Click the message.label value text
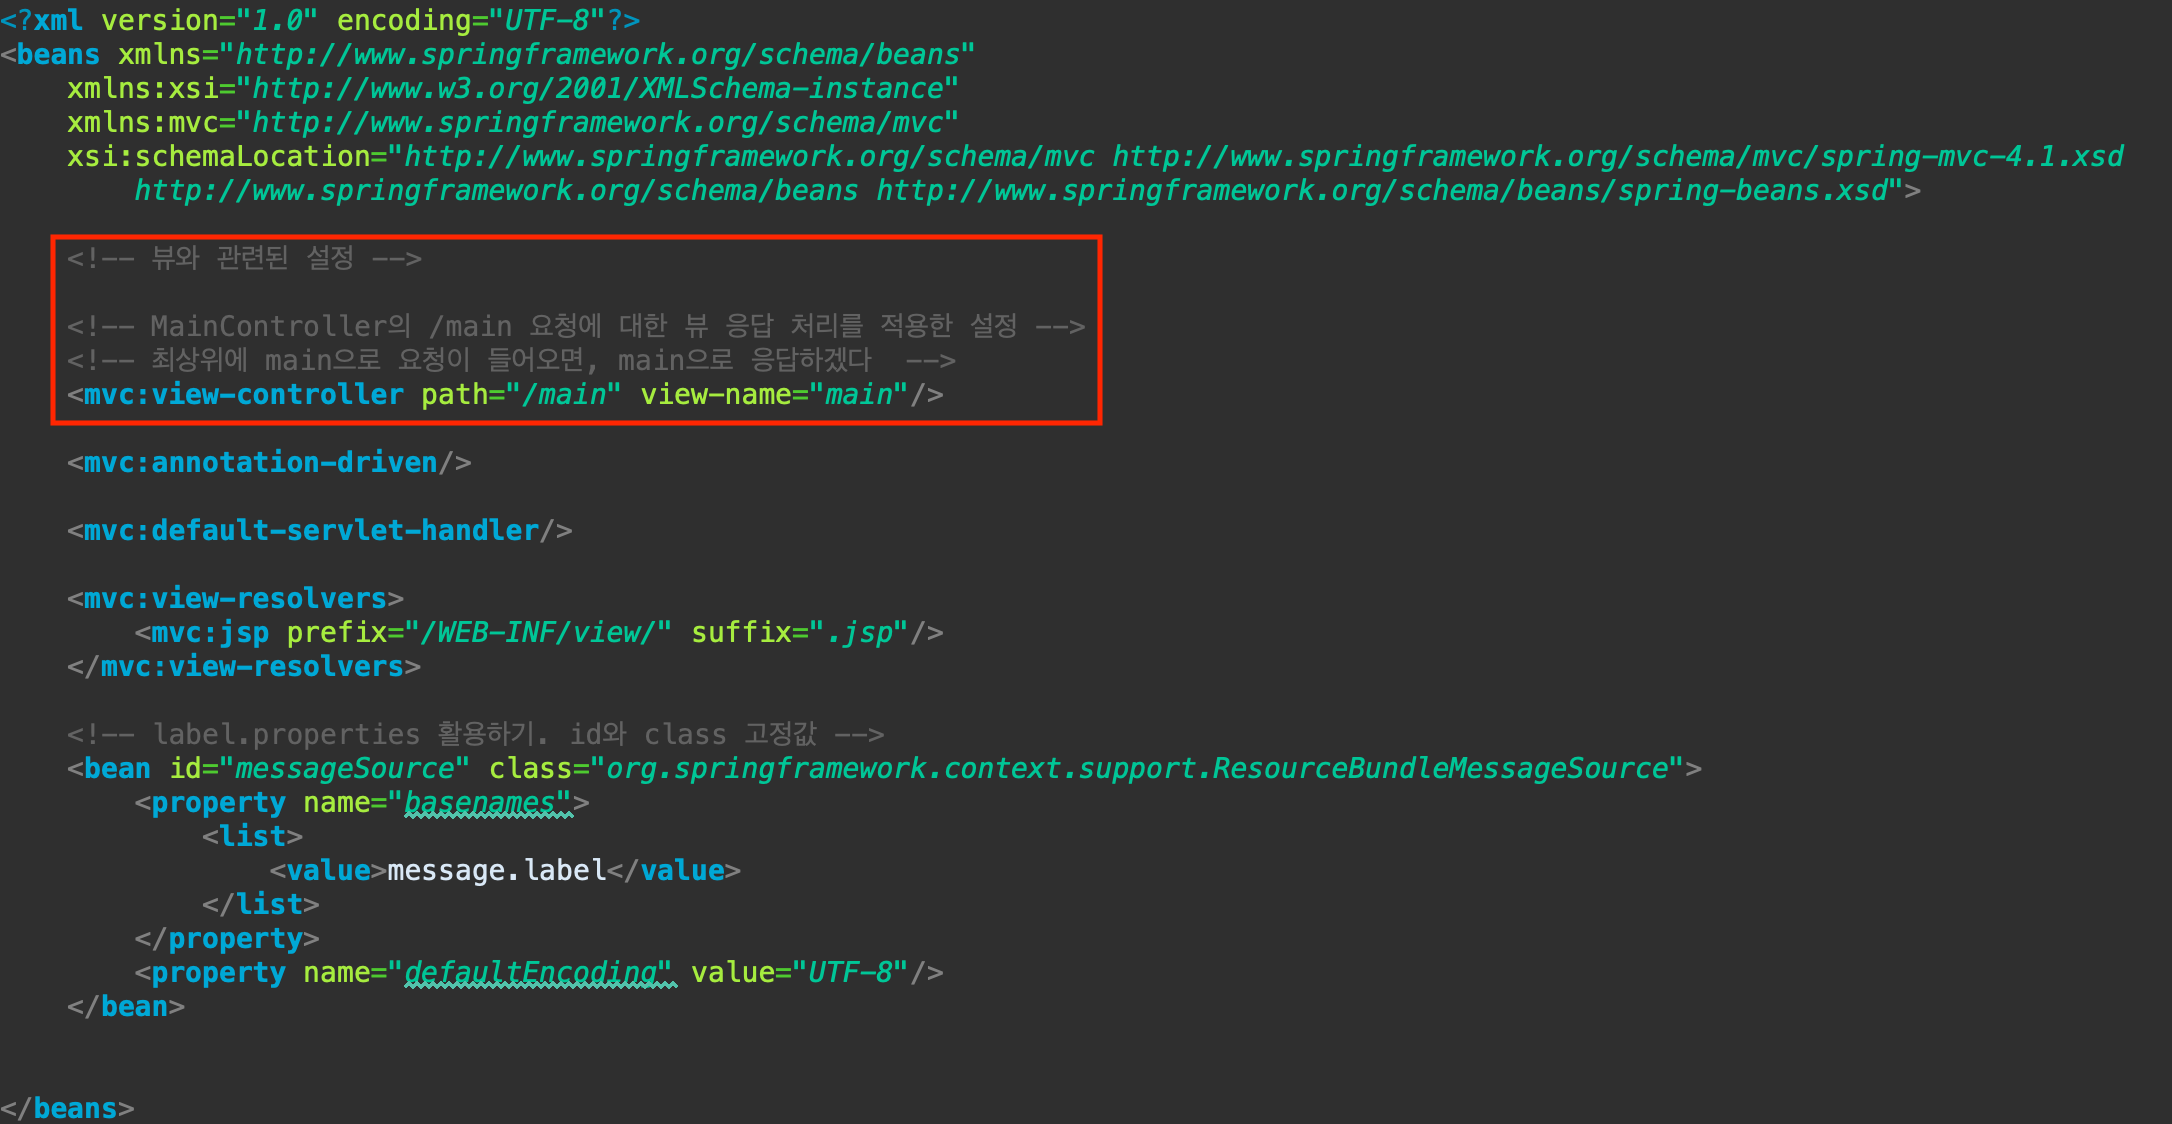This screenshot has height=1124, width=2172. pyautogui.click(x=497, y=871)
